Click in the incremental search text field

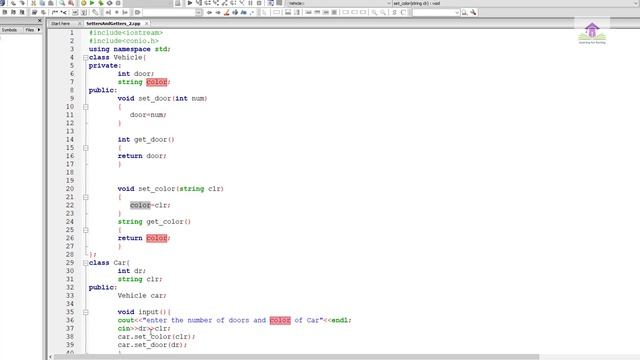click(x=169, y=12)
